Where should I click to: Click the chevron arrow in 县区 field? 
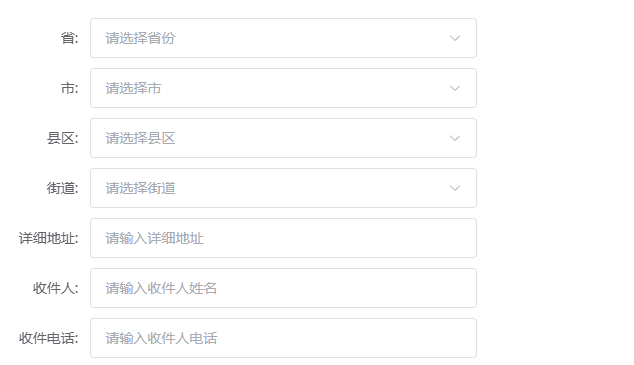(455, 138)
